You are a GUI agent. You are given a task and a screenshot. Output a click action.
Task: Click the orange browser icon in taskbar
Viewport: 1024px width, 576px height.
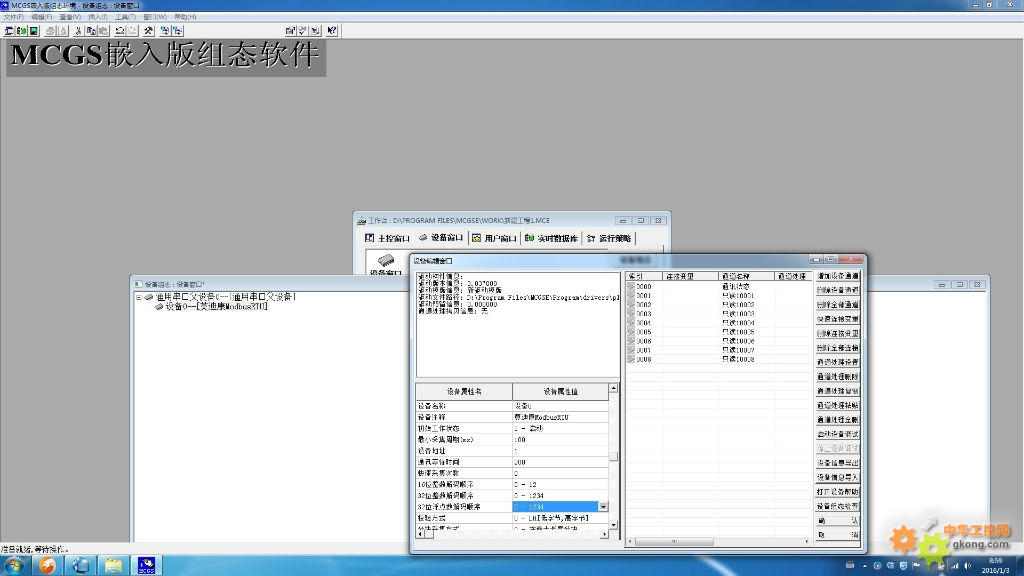point(47,566)
